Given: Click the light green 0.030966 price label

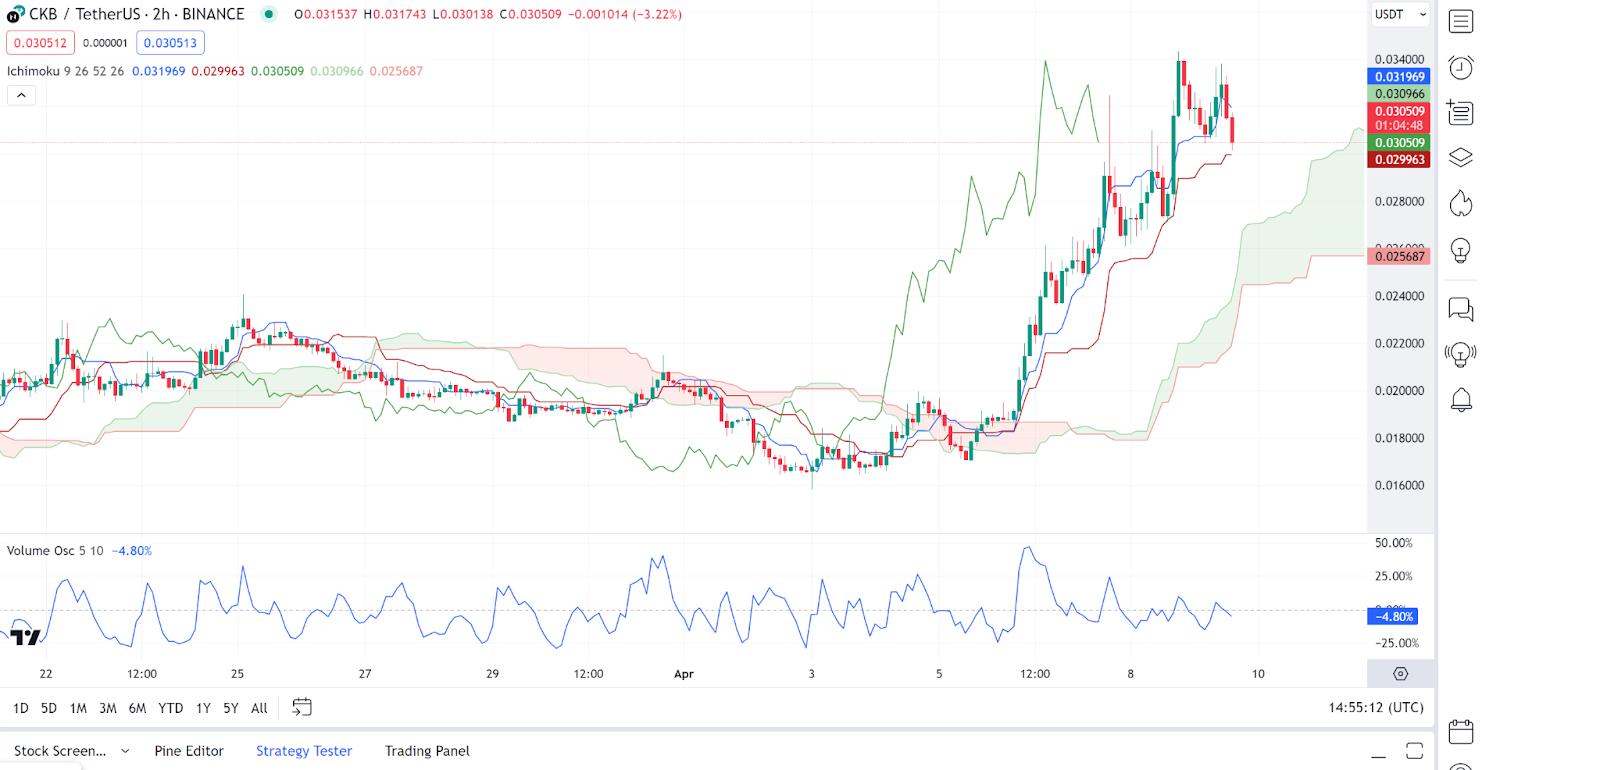Looking at the screenshot, I should click(x=1399, y=94).
